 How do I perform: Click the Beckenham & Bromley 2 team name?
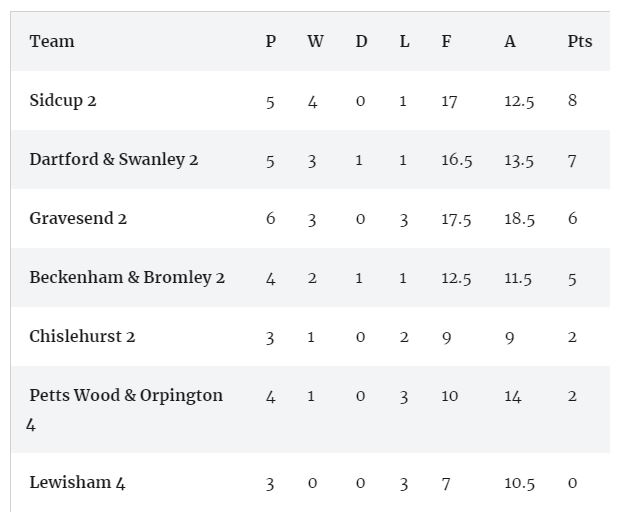pos(127,277)
